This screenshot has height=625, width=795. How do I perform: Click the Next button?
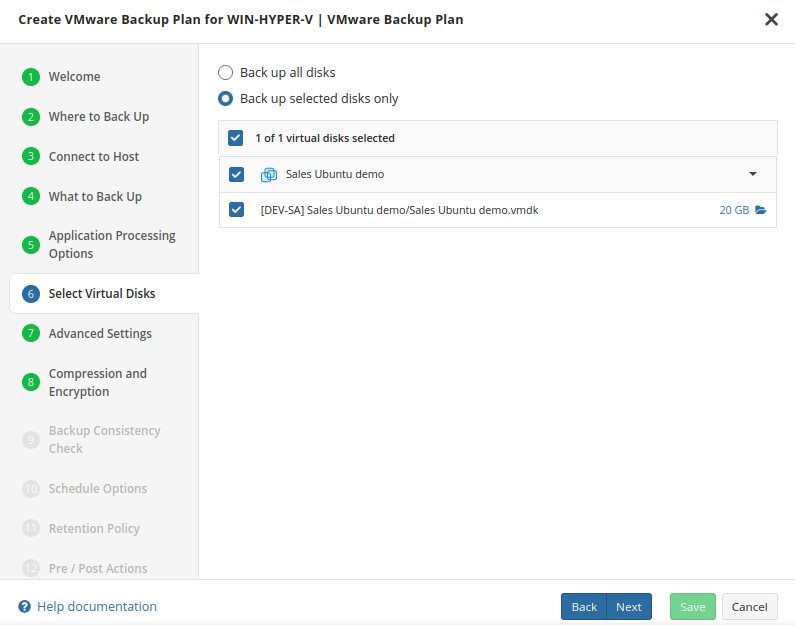pos(629,607)
